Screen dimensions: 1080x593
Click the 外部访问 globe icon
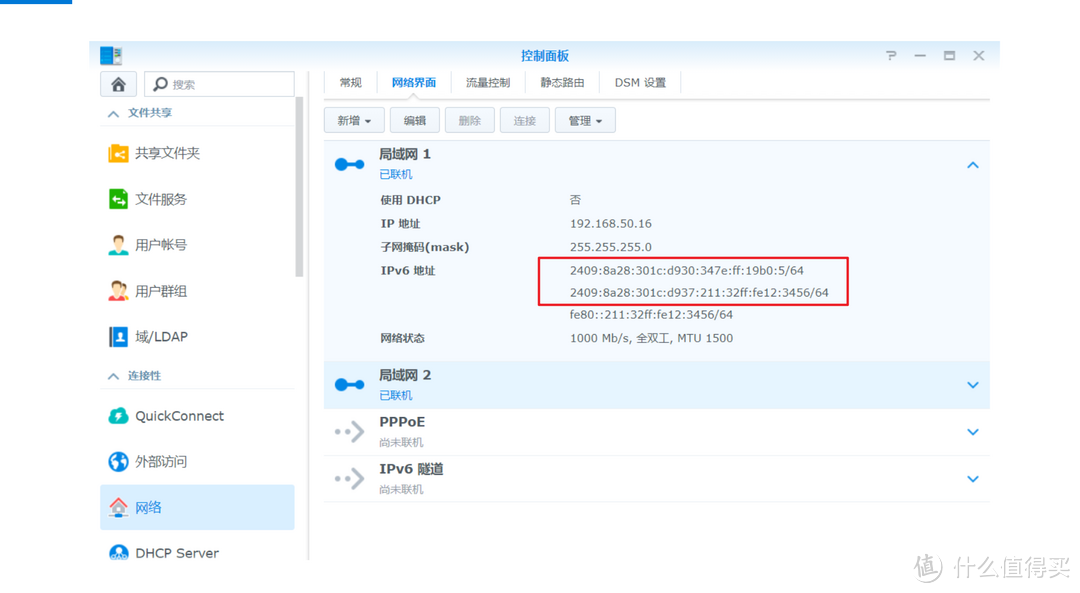point(118,461)
